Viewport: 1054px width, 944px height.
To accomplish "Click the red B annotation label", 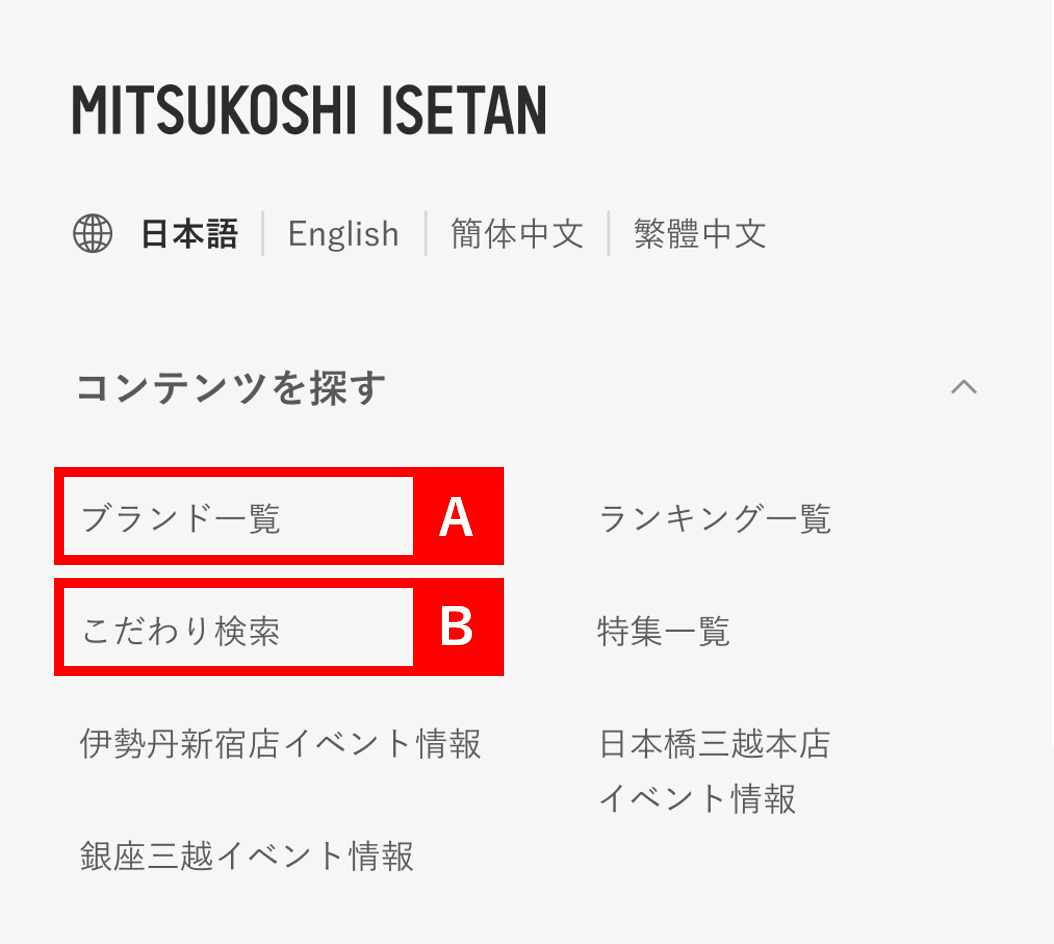I will point(456,627).
